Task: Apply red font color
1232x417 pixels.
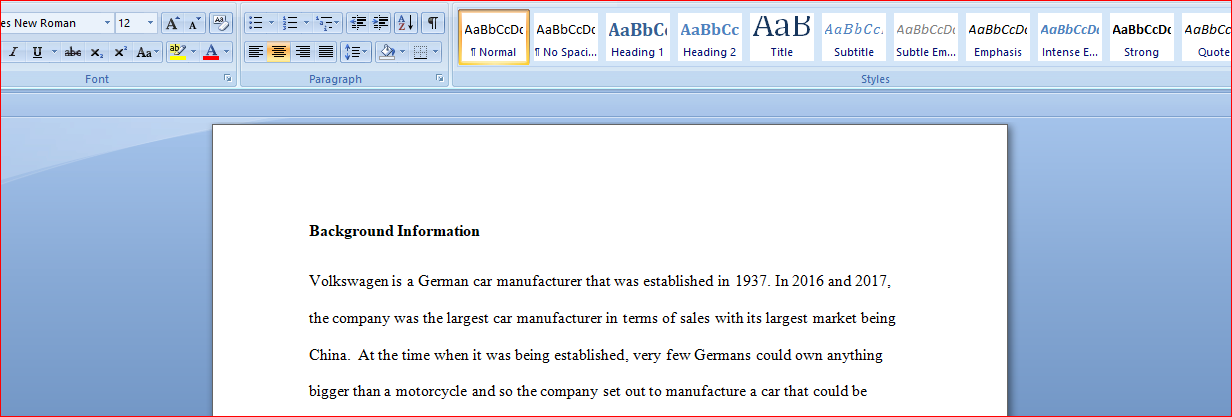Action: (211, 52)
